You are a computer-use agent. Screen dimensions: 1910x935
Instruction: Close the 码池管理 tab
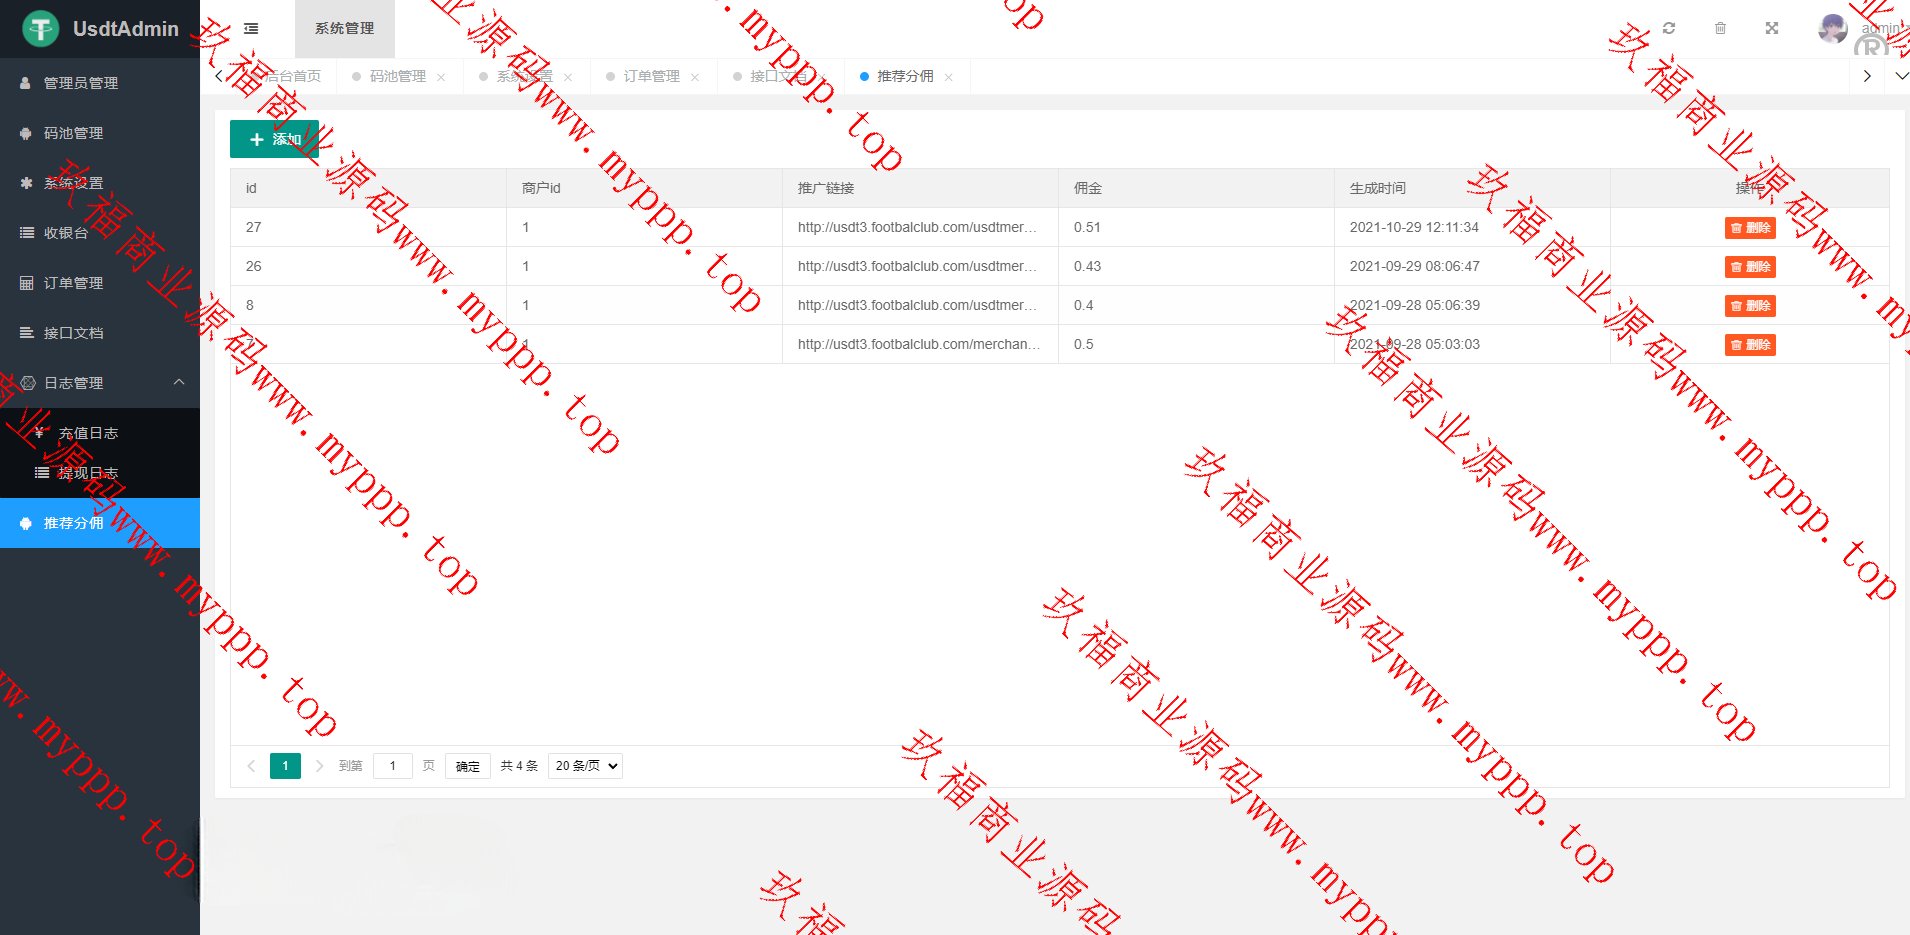[x=441, y=77]
